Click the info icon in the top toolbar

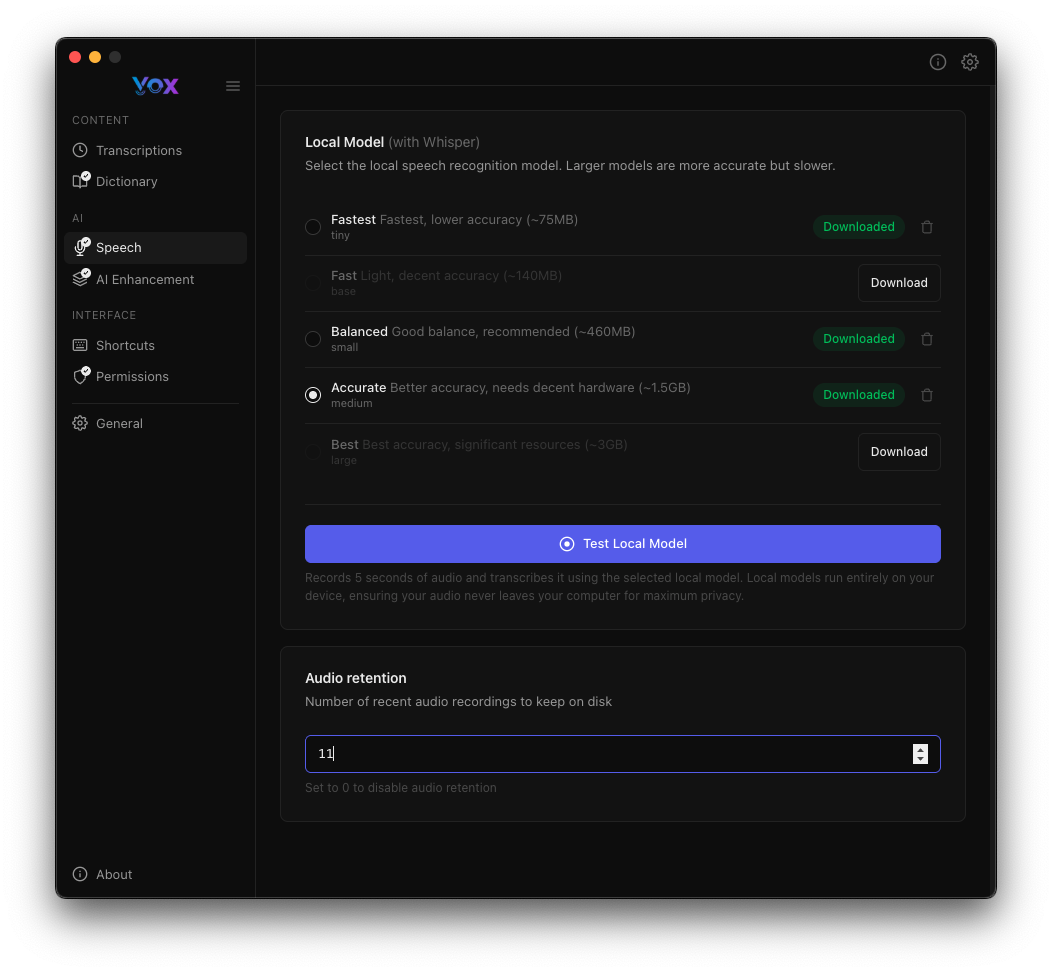tap(938, 62)
